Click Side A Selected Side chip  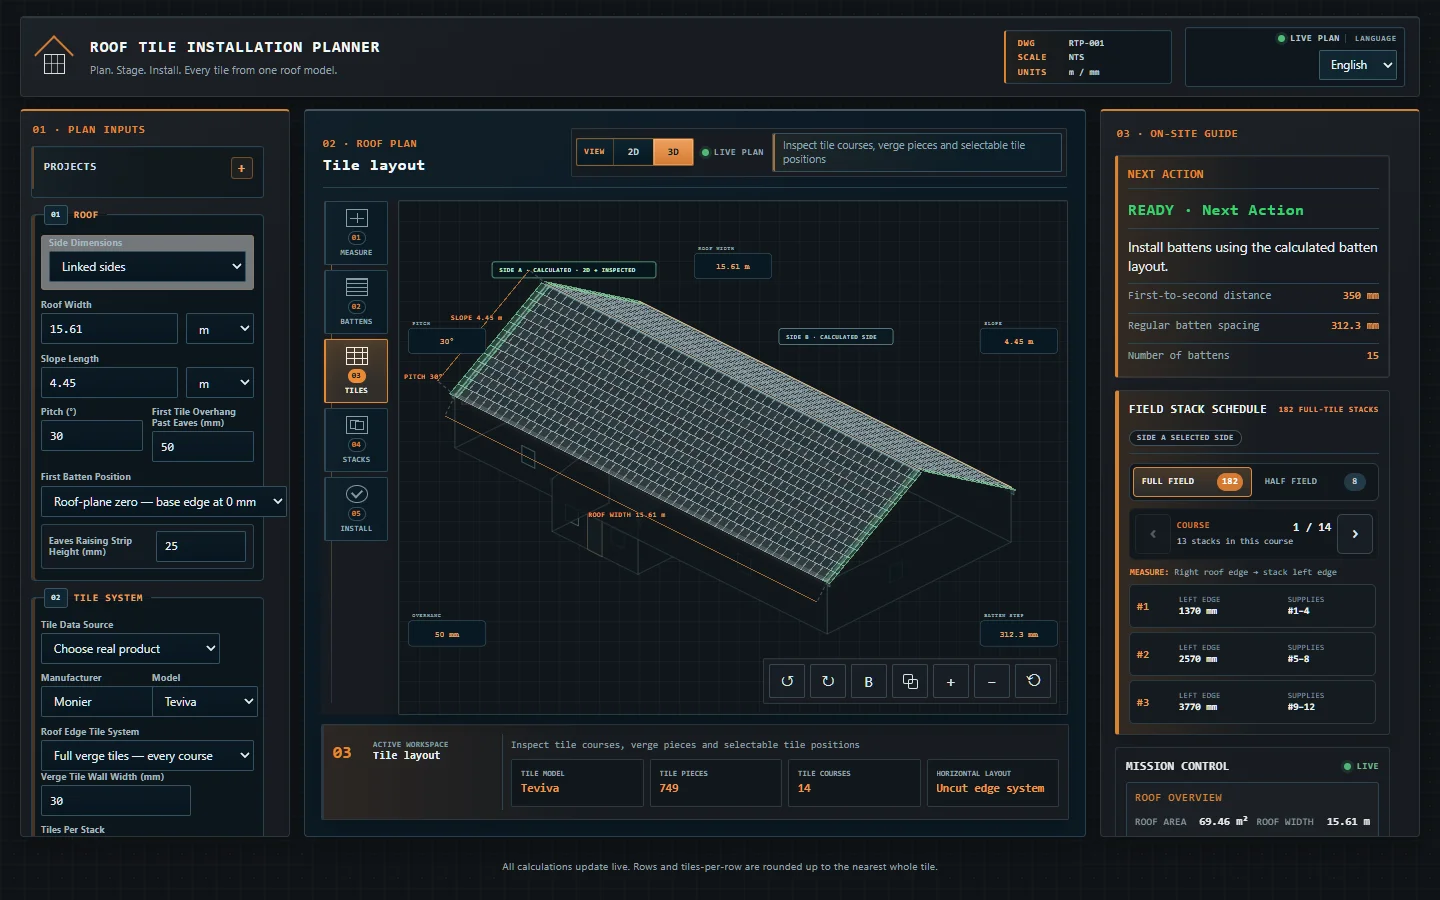point(1185,438)
